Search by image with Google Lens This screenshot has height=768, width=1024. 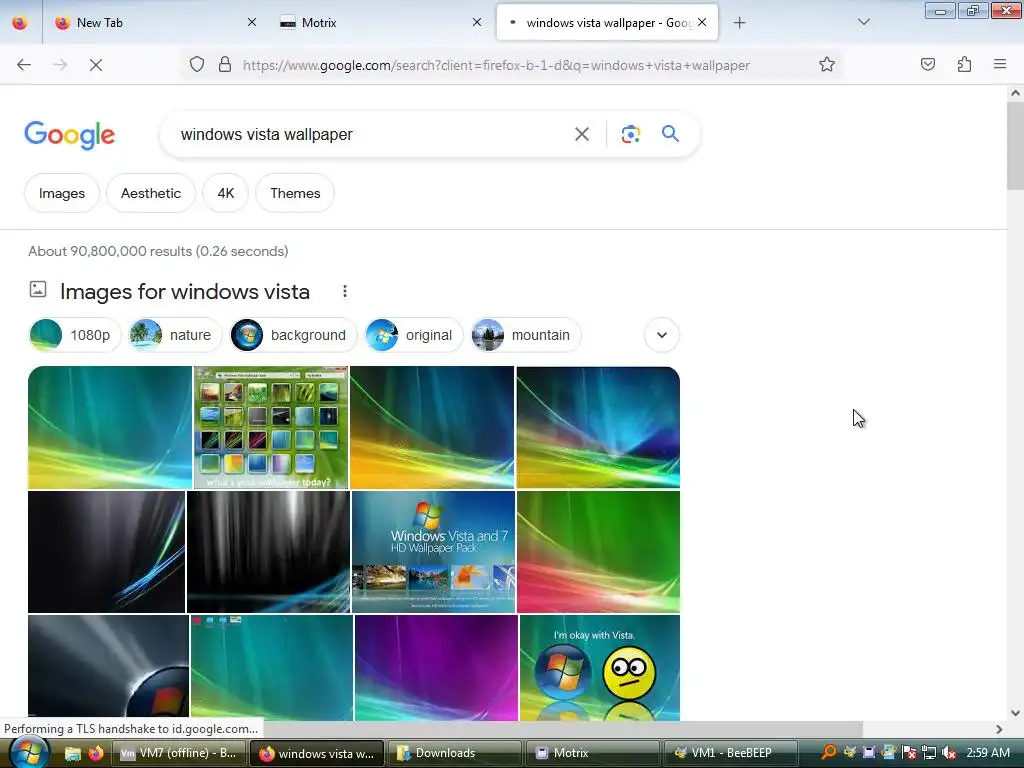(631, 135)
